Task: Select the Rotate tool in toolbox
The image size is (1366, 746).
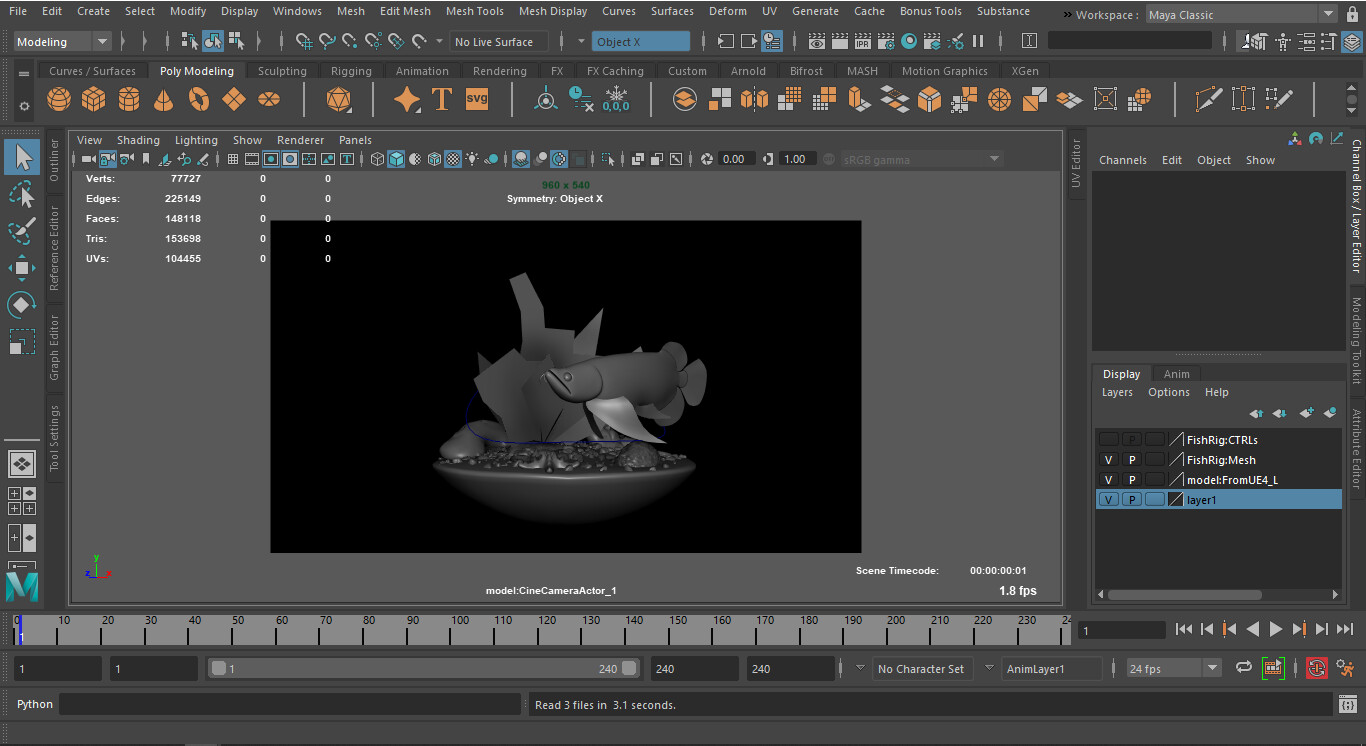Action: point(22,304)
